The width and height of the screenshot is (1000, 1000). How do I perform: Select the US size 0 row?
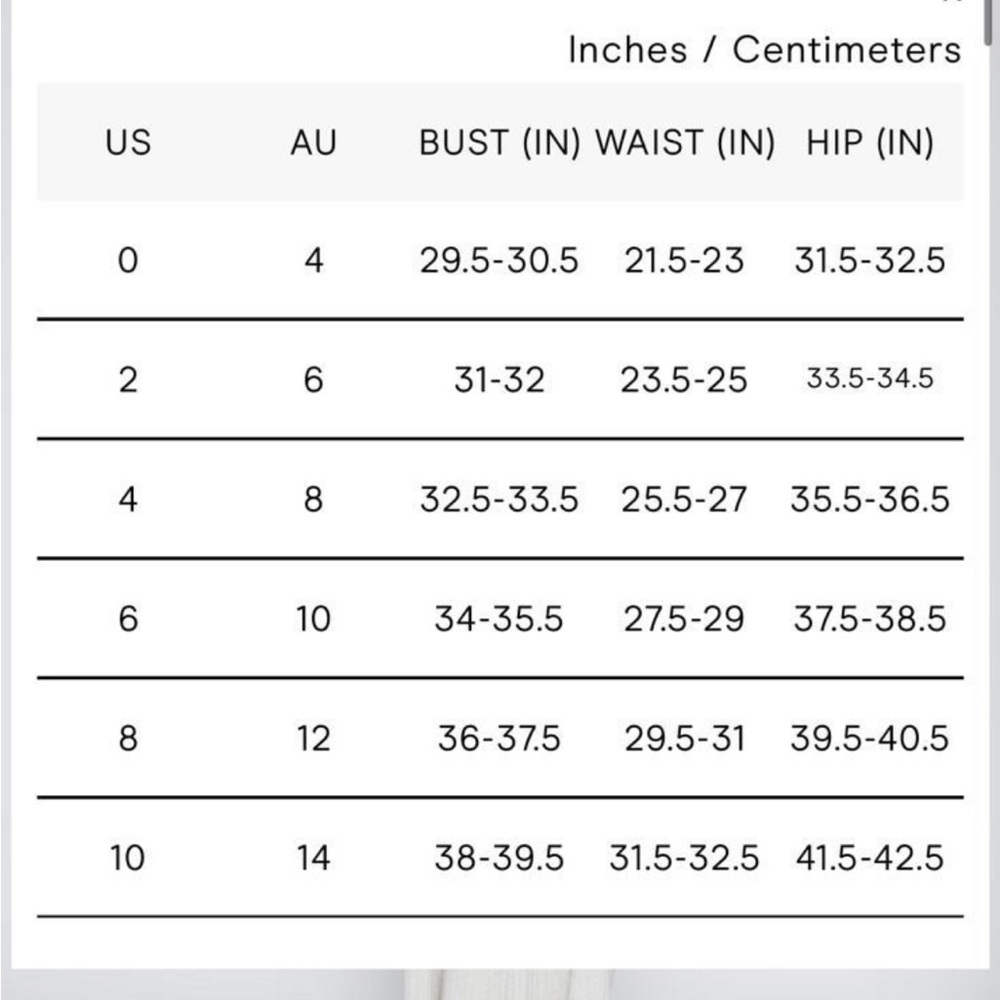pos(500,260)
